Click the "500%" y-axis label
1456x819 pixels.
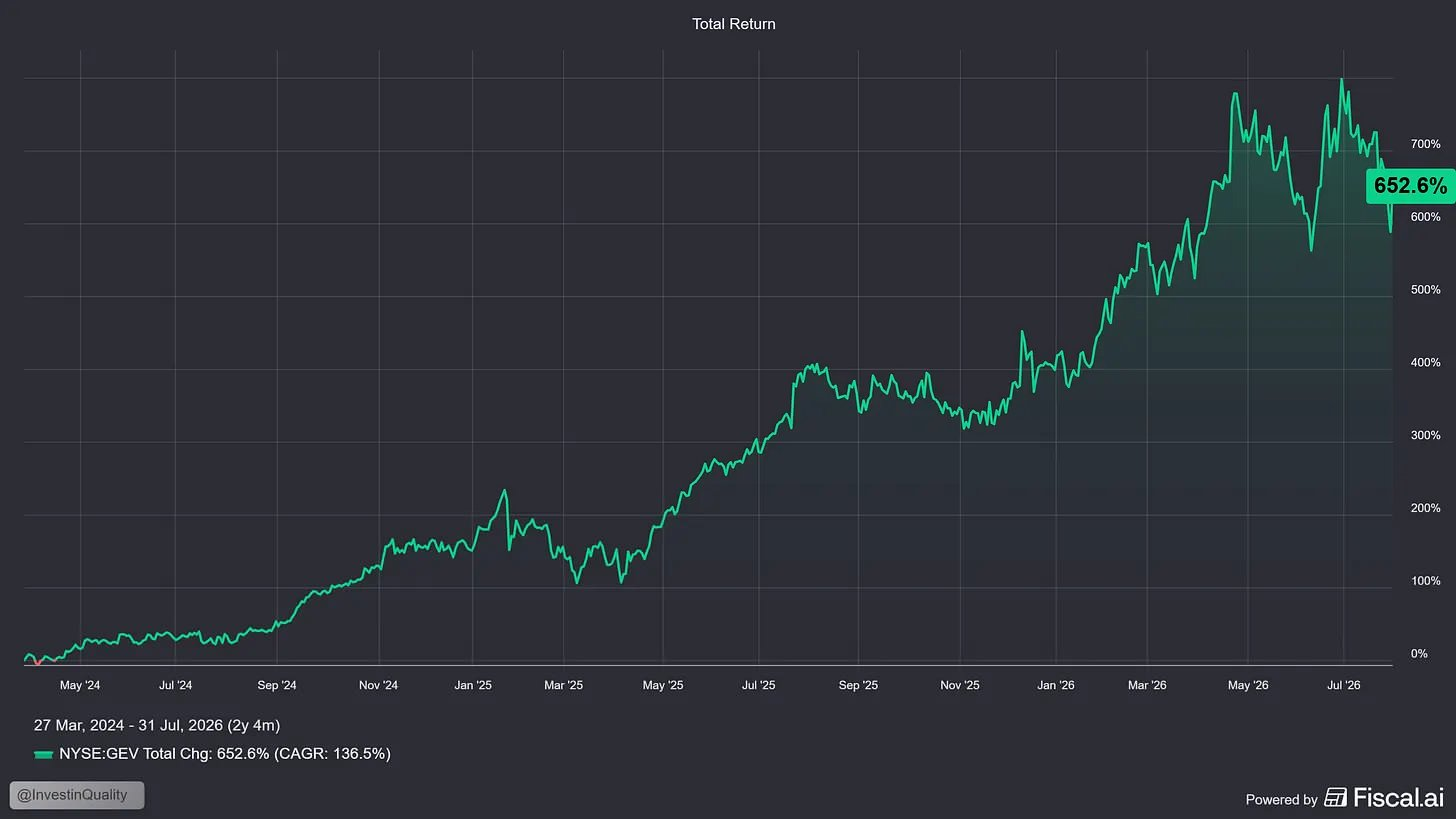pyautogui.click(x=1425, y=290)
